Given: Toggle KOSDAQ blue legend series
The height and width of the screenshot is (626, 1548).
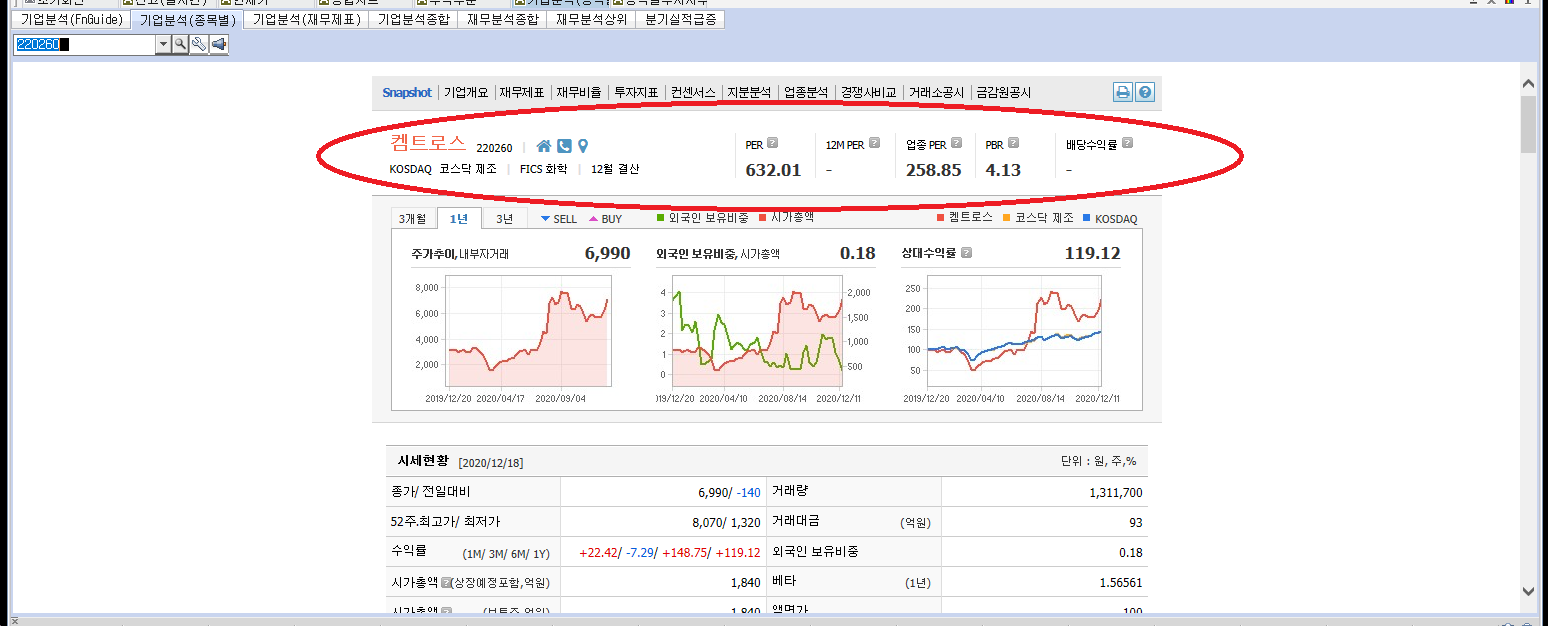Looking at the screenshot, I should (1110, 218).
